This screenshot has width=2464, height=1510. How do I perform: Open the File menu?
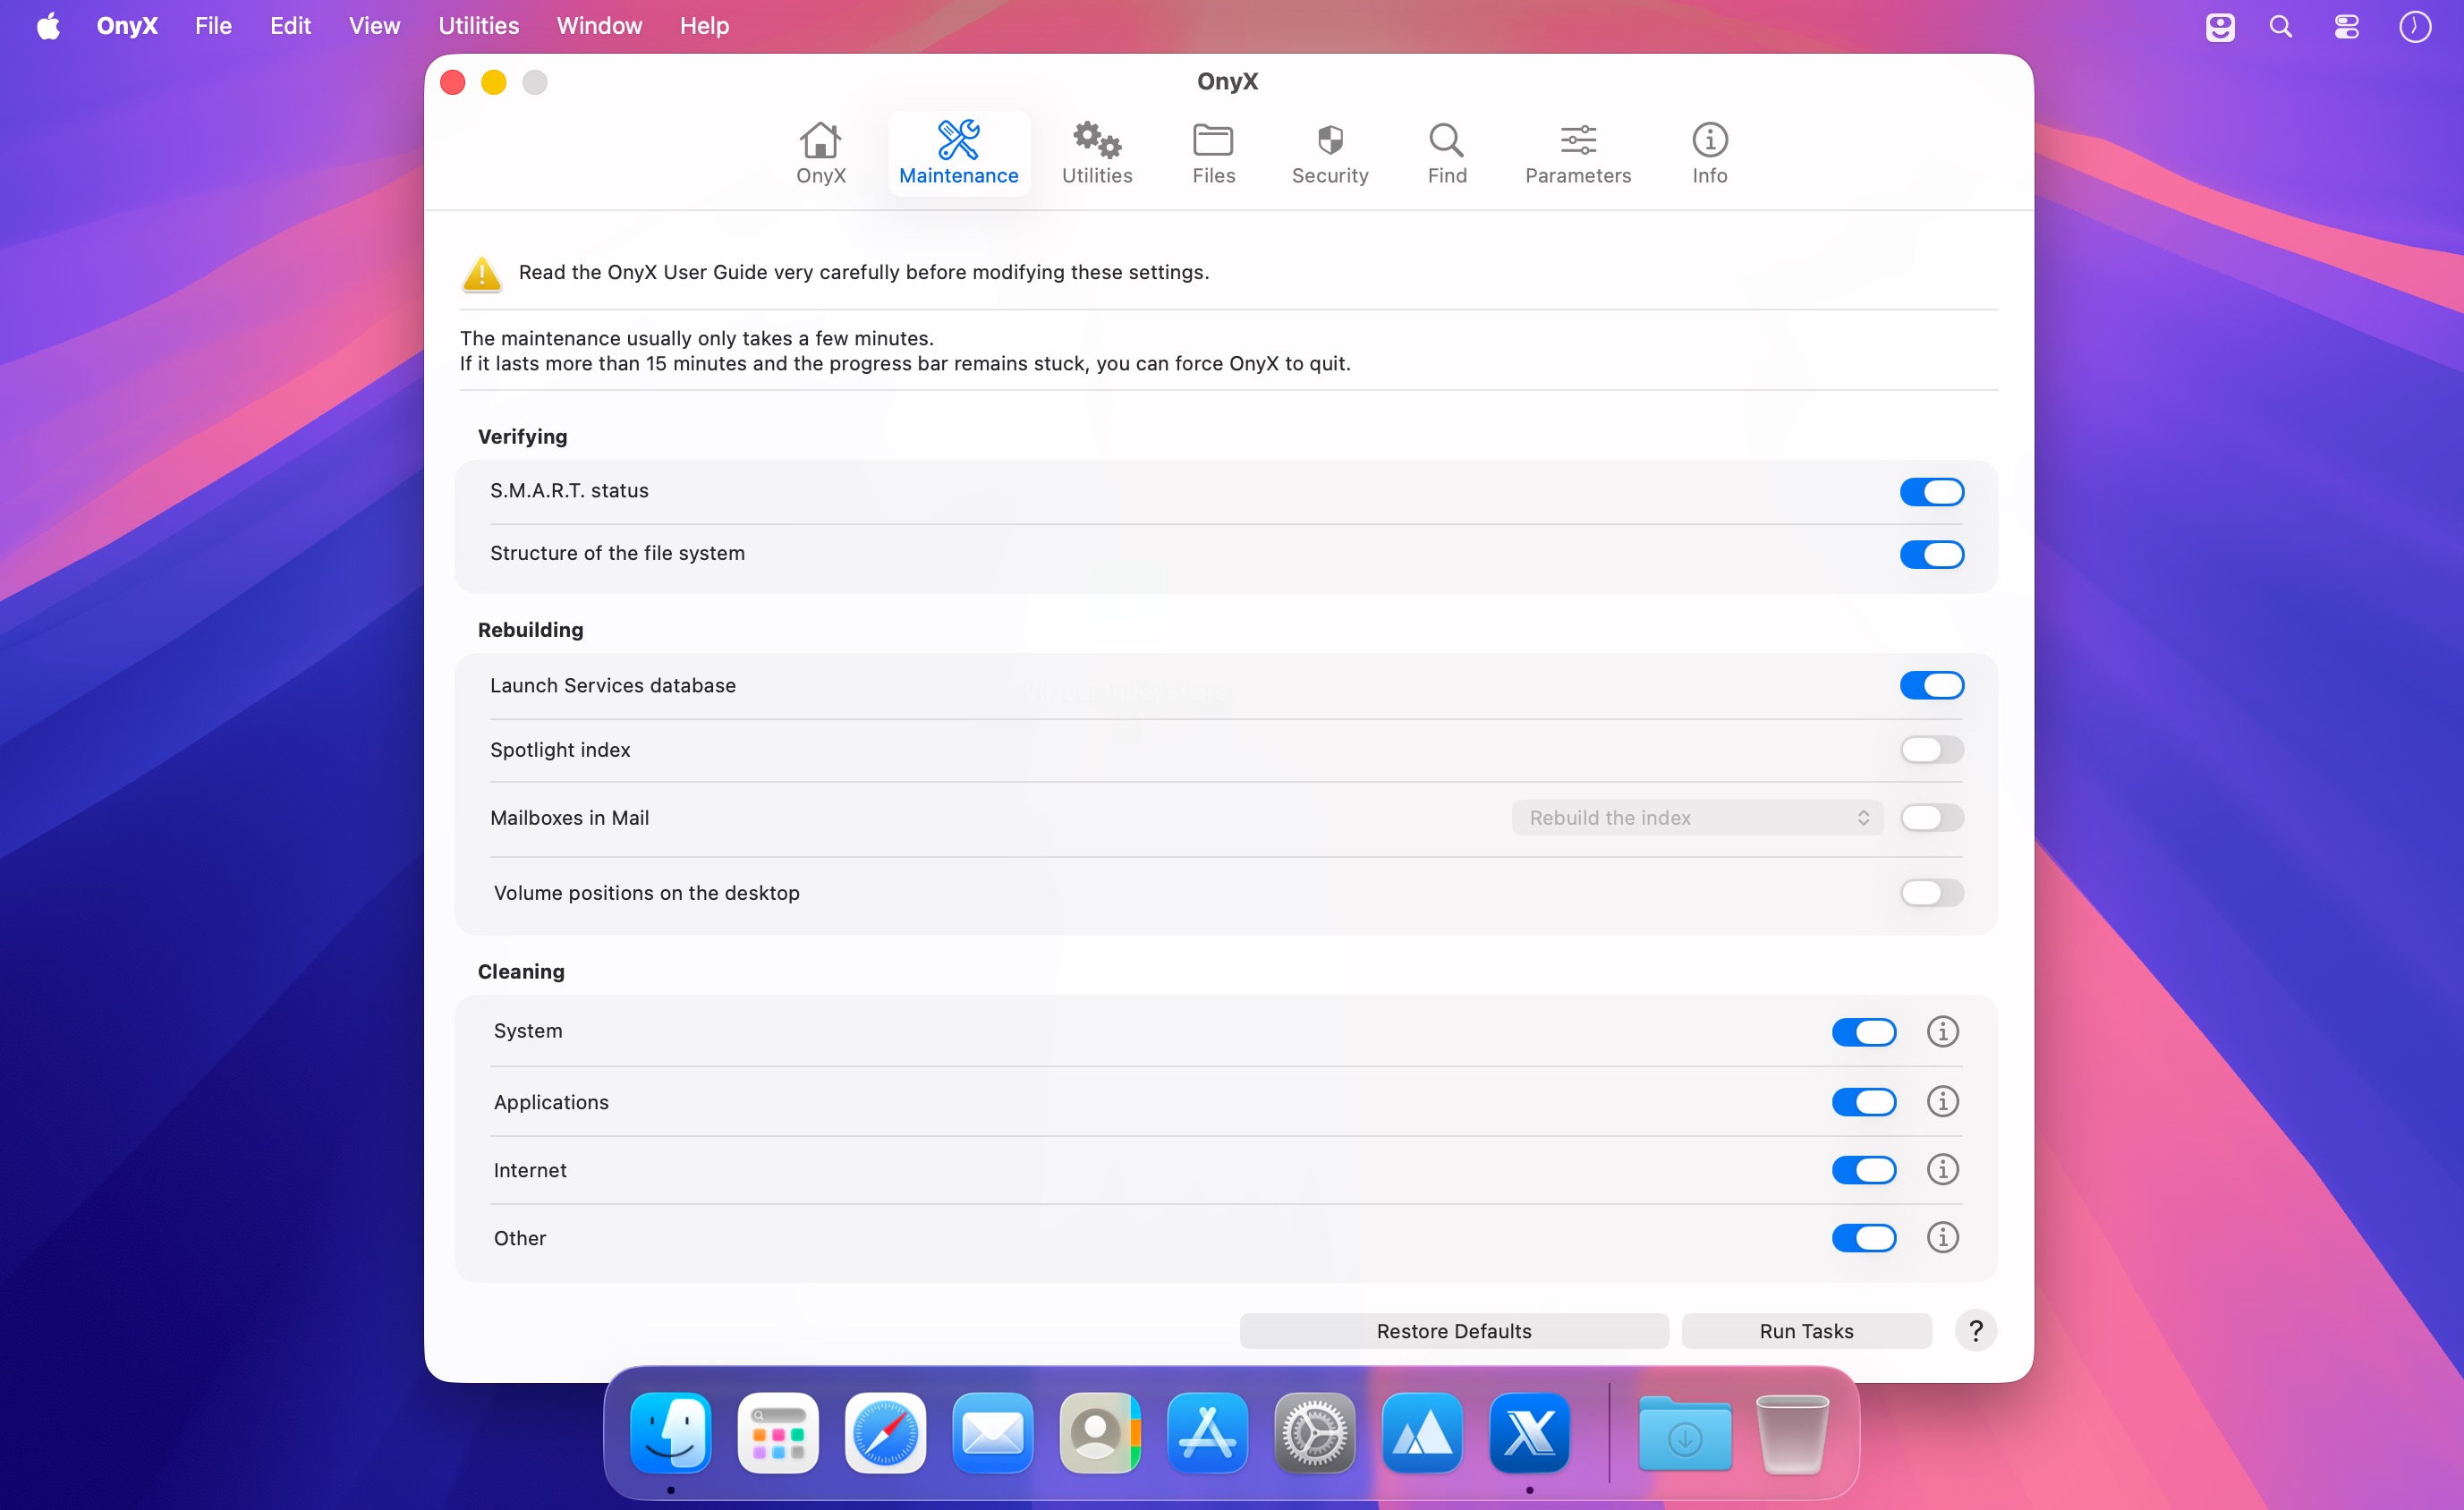point(213,26)
